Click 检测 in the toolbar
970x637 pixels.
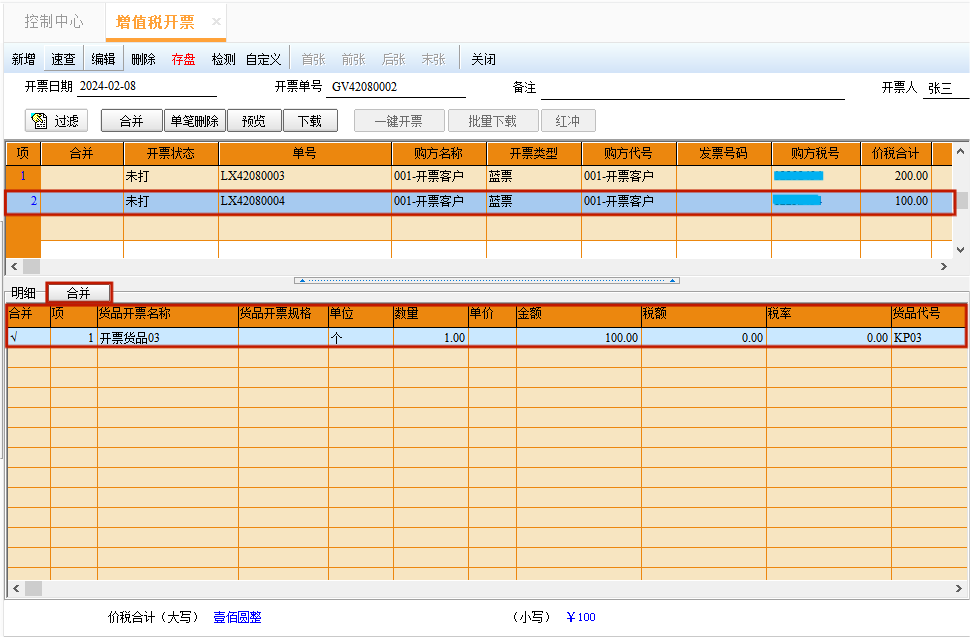pyautogui.click(x=223, y=59)
